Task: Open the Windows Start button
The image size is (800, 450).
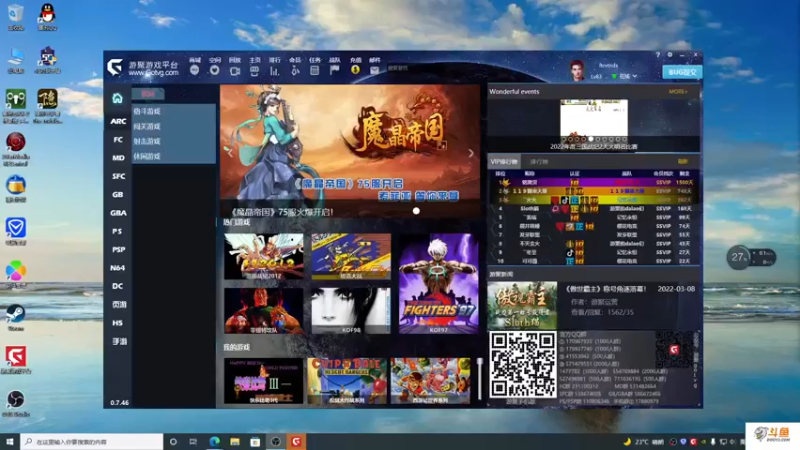Action: tap(10, 442)
